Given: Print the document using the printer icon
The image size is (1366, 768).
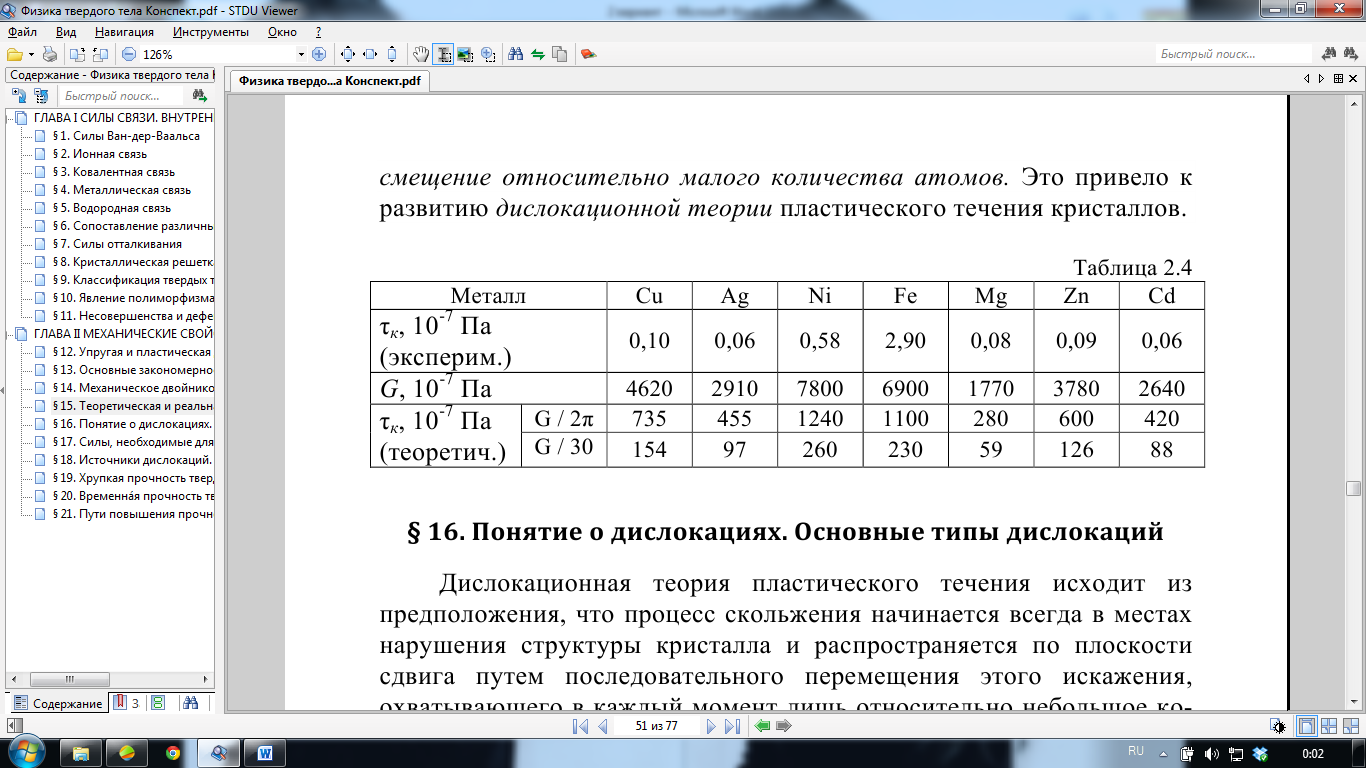Looking at the screenshot, I should pyautogui.click(x=49, y=54).
